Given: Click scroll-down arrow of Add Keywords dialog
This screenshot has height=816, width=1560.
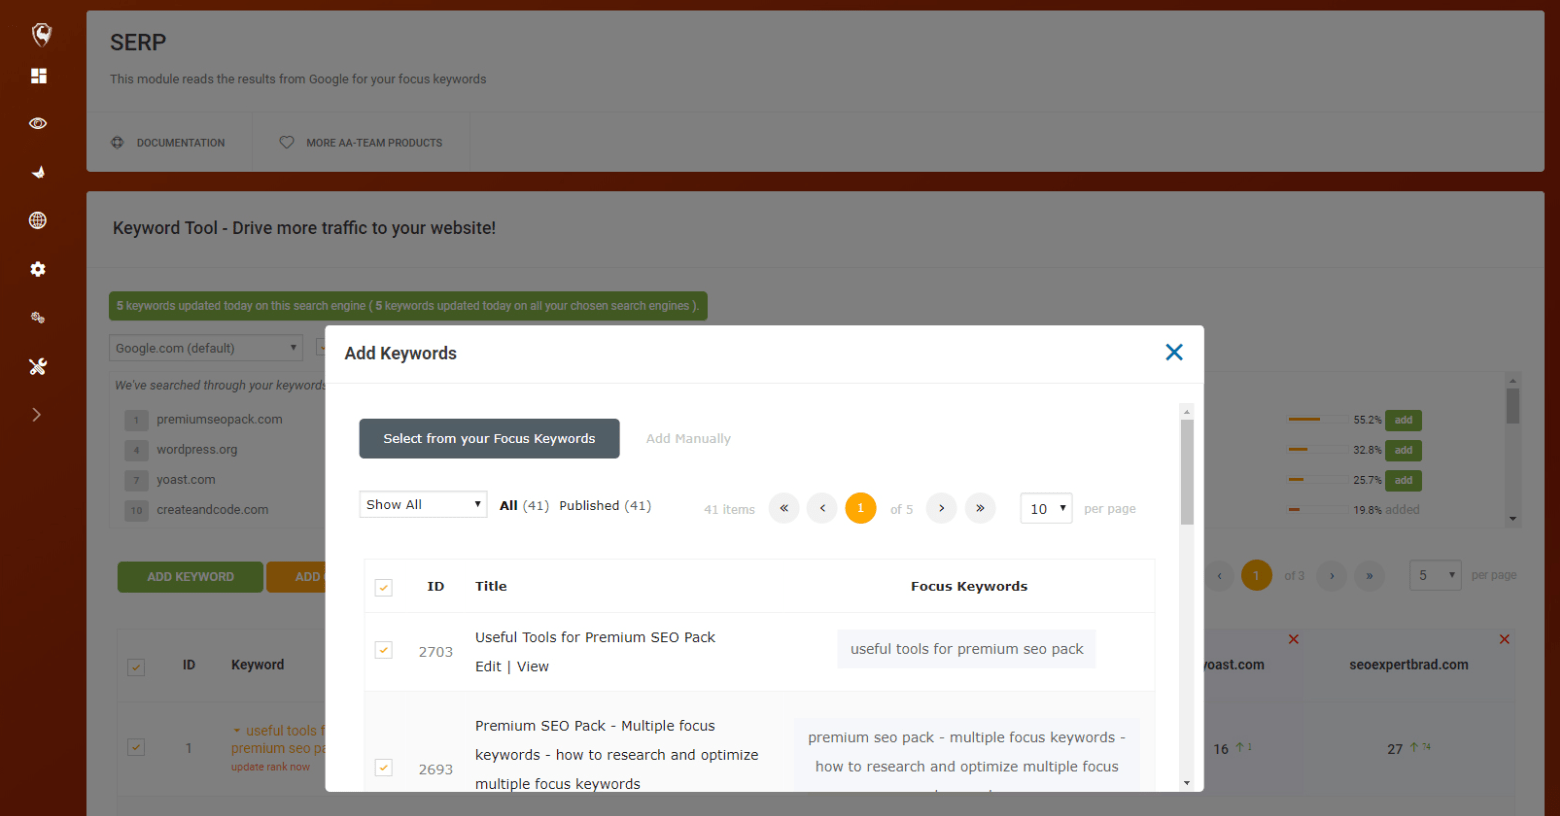Looking at the screenshot, I should pos(1187,783).
